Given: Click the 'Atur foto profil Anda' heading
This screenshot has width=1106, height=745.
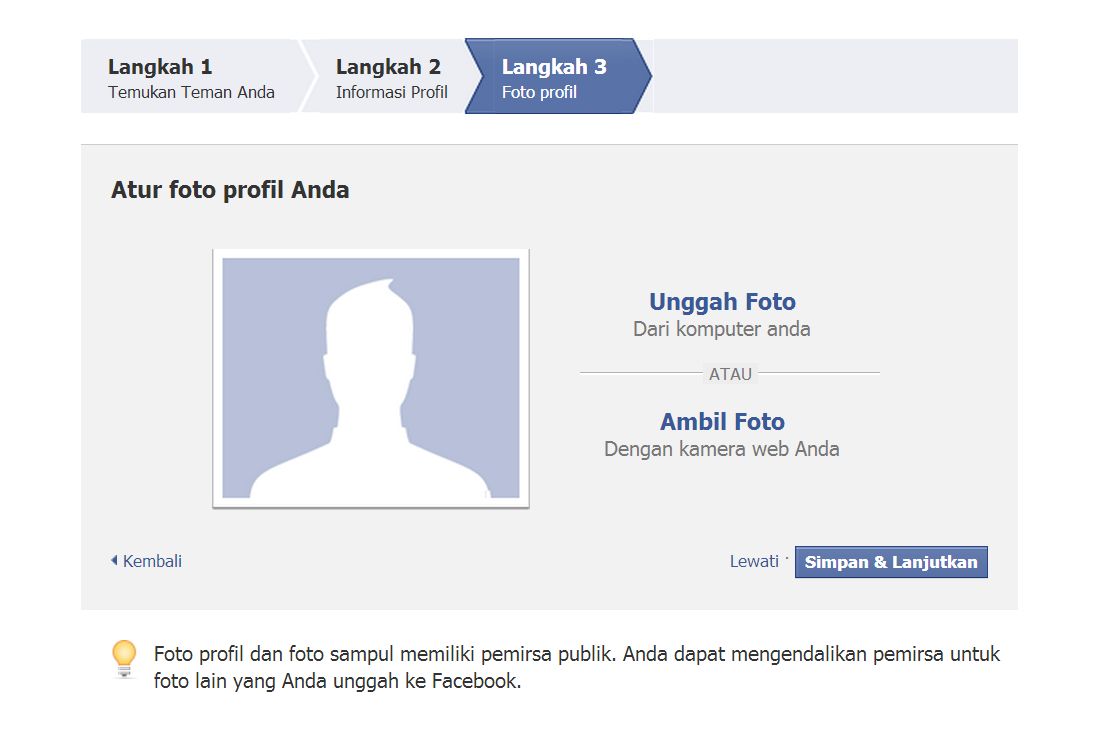Looking at the screenshot, I should point(230,190).
